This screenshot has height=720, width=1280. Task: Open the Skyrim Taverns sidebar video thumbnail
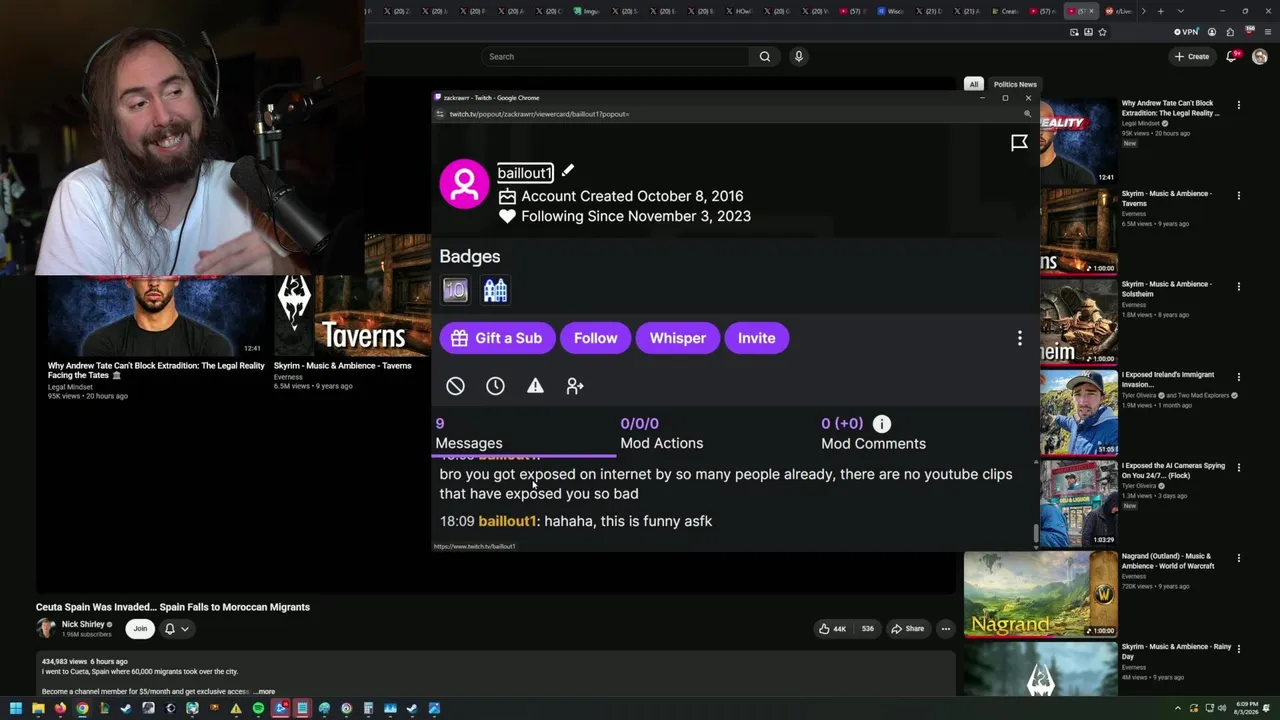(x=1078, y=231)
